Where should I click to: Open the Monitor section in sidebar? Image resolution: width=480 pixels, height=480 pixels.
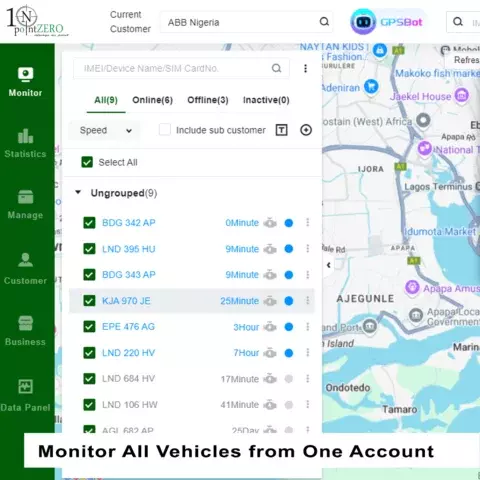pos(26,82)
